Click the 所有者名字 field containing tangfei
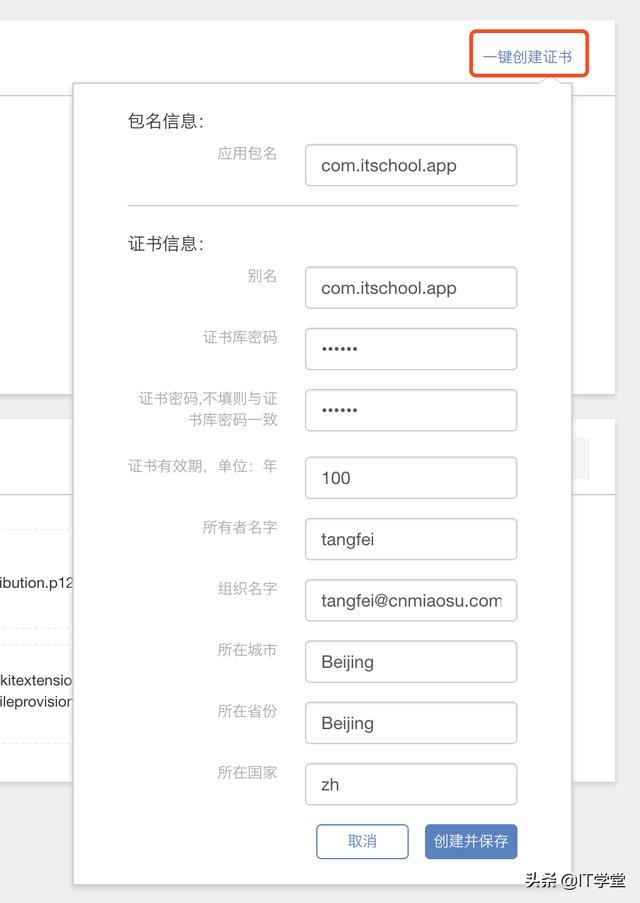The height and width of the screenshot is (903, 640). coord(411,540)
